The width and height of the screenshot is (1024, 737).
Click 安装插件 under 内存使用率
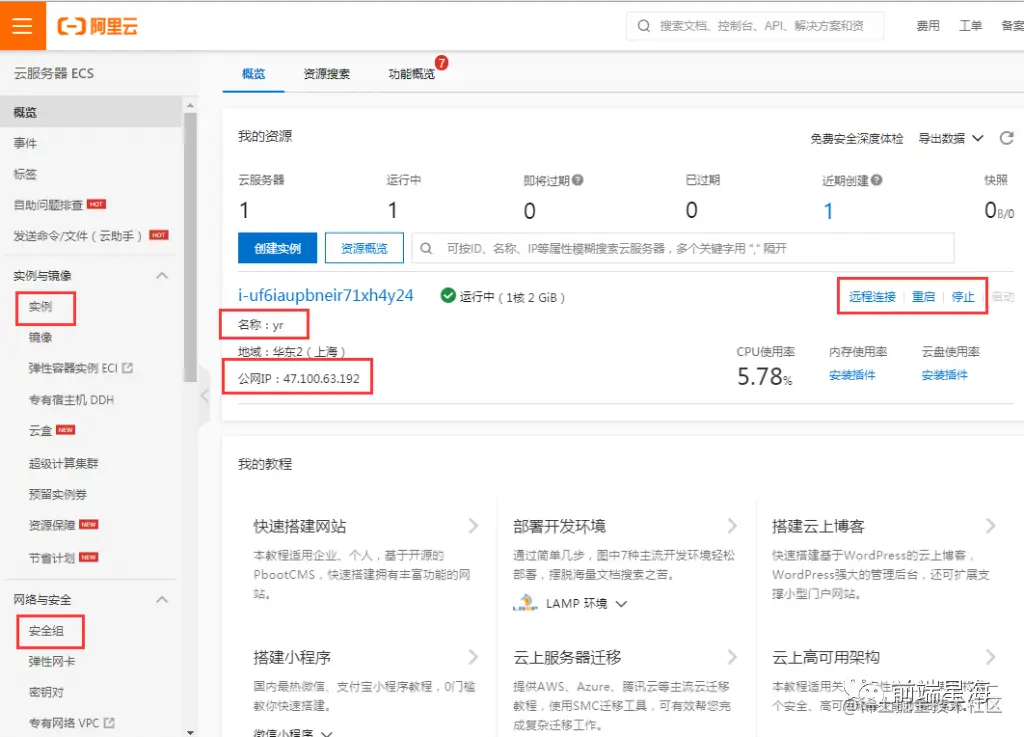(852, 375)
